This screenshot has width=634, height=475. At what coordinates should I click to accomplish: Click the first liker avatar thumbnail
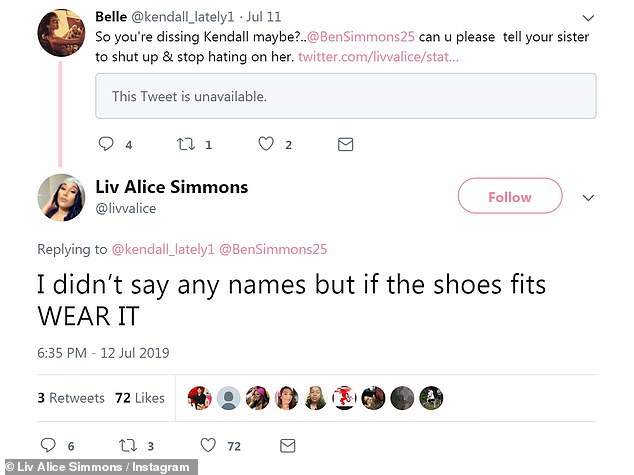[x=201, y=398]
